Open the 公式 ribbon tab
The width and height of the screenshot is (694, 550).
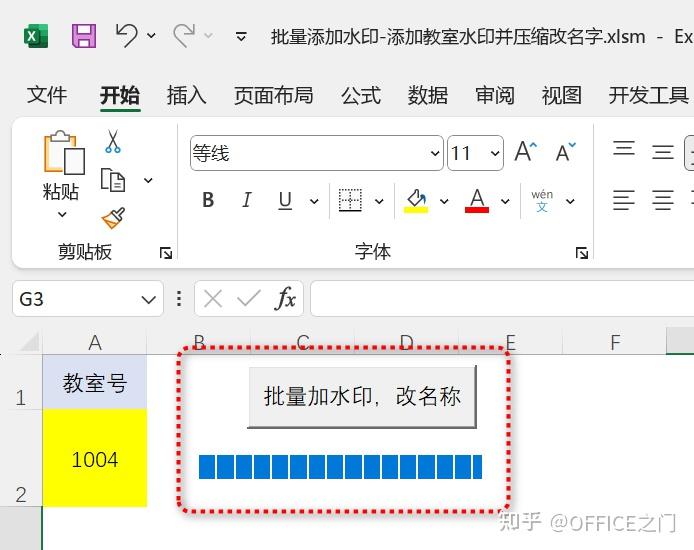(x=361, y=95)
